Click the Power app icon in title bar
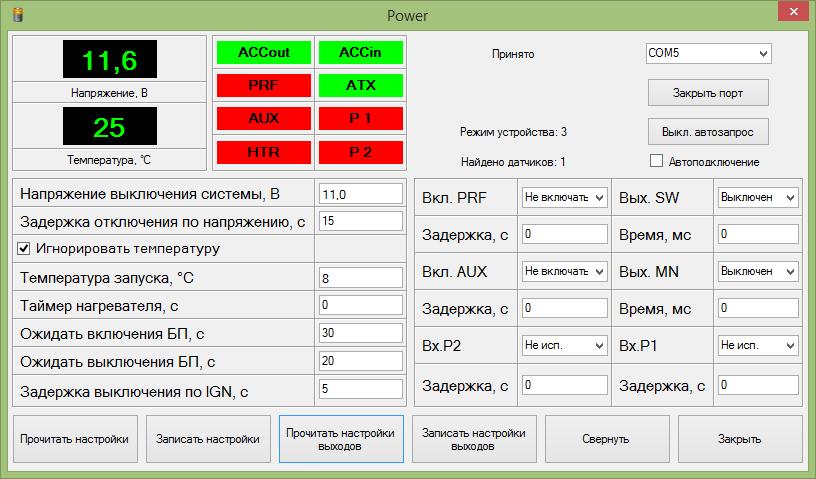The height and width of the screenshot is (479, 816). [x=16, y=15]
